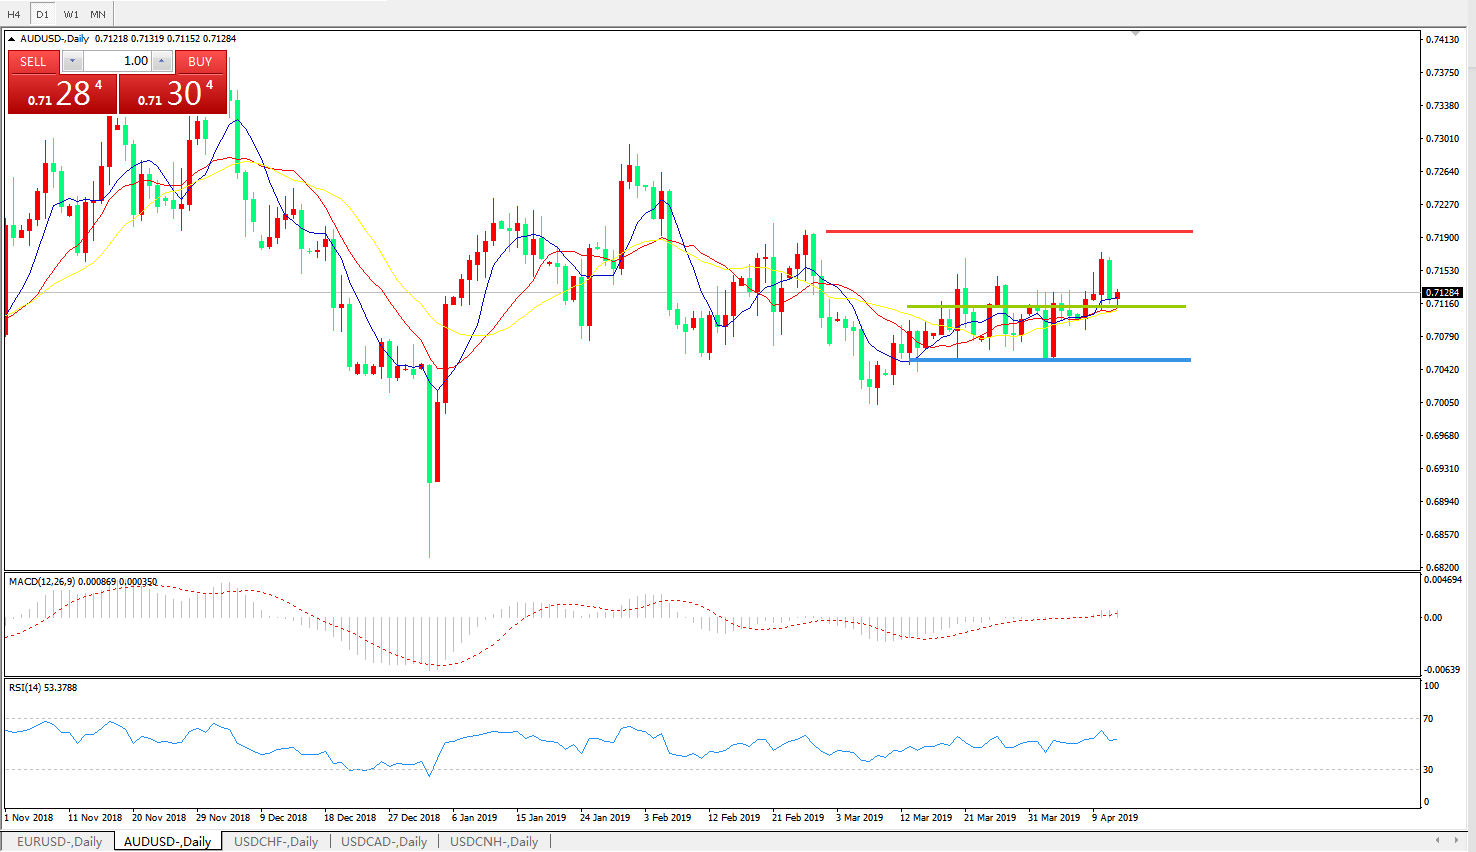The image size is (1476, 852).
Task: Click the chart shift marker triangle
Action: click(x=1135, y=34)
